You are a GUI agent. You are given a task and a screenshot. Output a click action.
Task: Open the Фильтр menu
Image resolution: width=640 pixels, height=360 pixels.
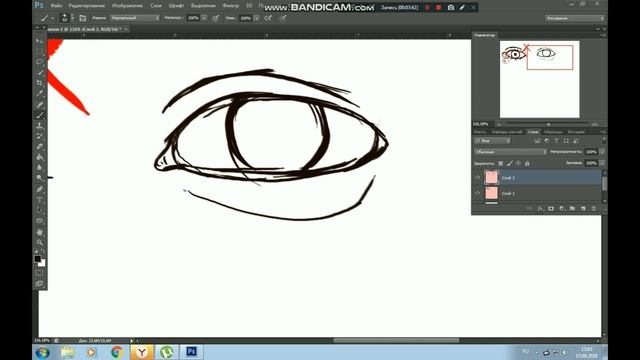(x=231, y=6)
